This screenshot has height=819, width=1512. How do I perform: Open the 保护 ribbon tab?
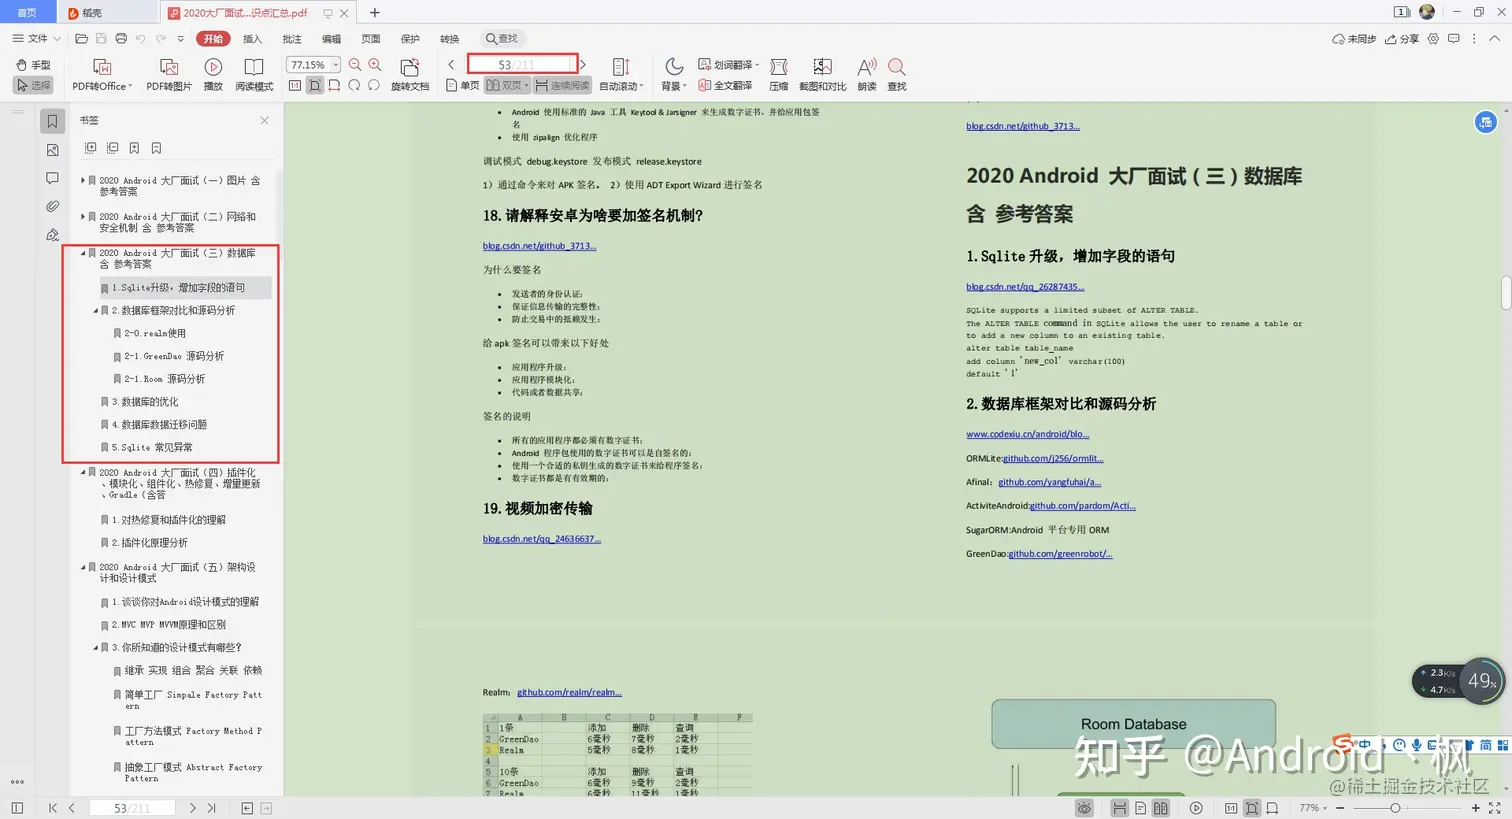coord(410,39)
